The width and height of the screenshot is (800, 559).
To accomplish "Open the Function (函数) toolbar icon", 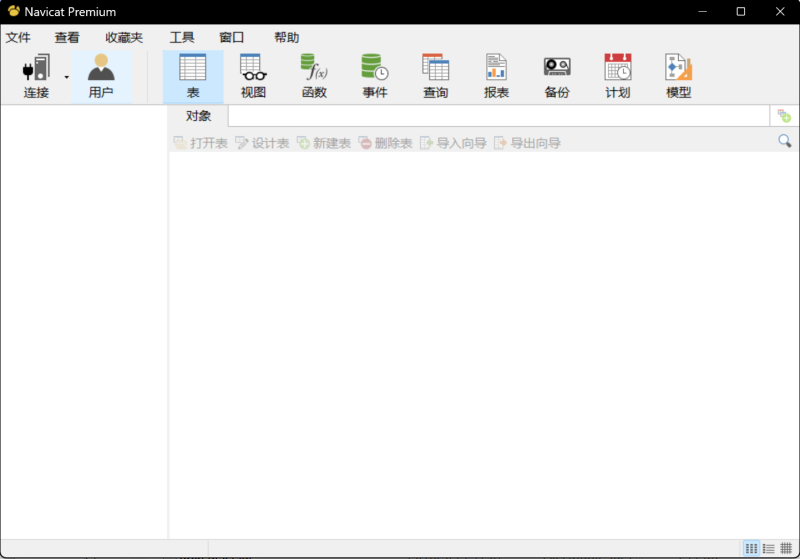I will (x=314, y=77).
